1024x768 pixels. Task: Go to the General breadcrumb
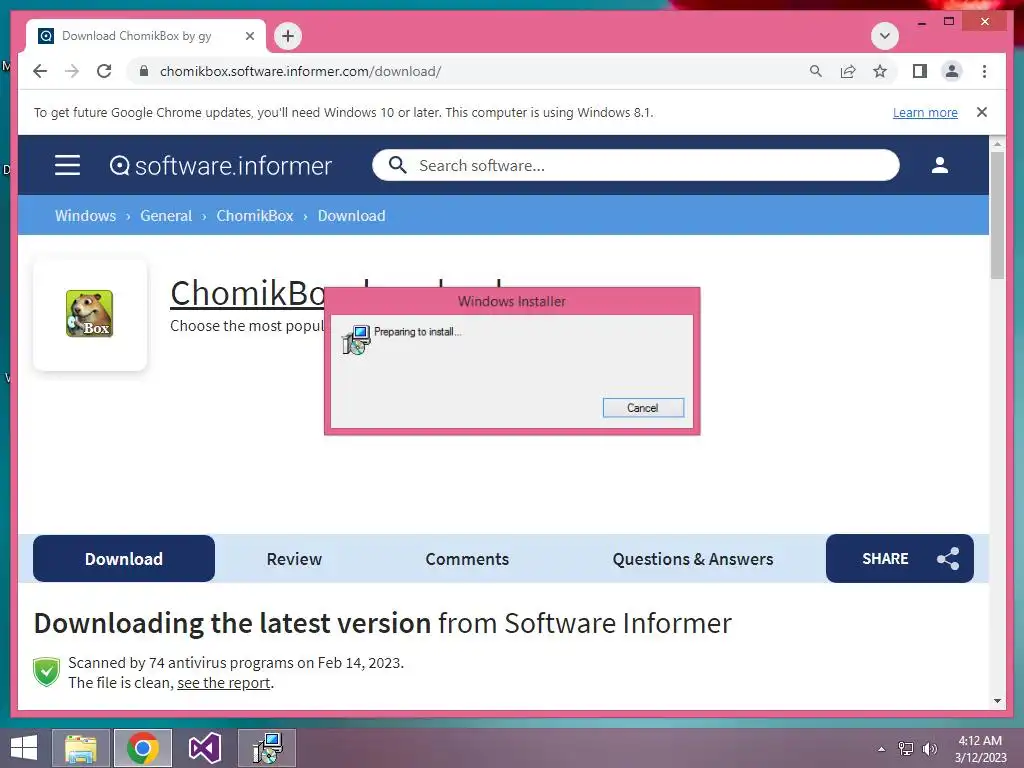(166, 216)
